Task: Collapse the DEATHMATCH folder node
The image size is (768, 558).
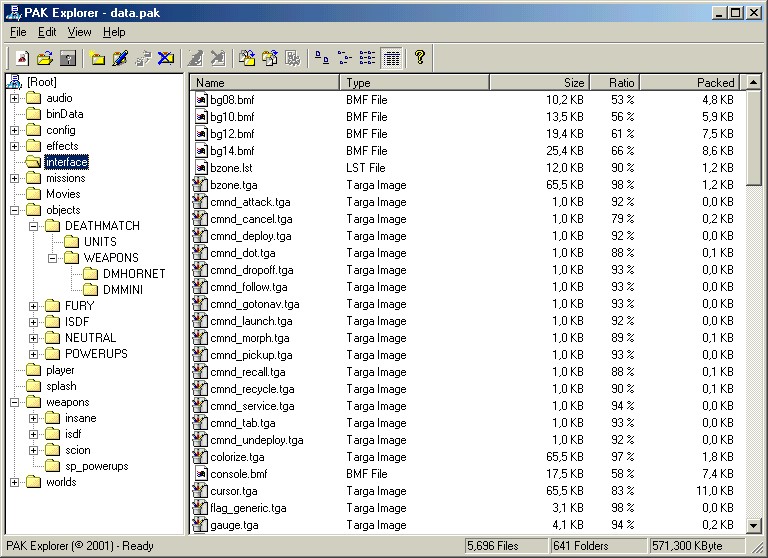Action: (33, 226)
